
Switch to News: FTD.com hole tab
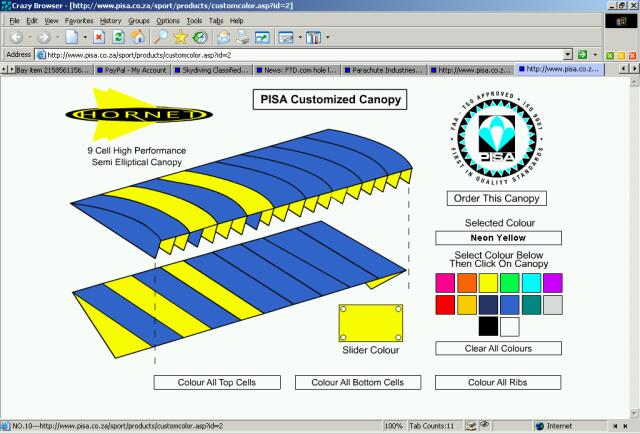pyautogui.click(x=297, y=70)
